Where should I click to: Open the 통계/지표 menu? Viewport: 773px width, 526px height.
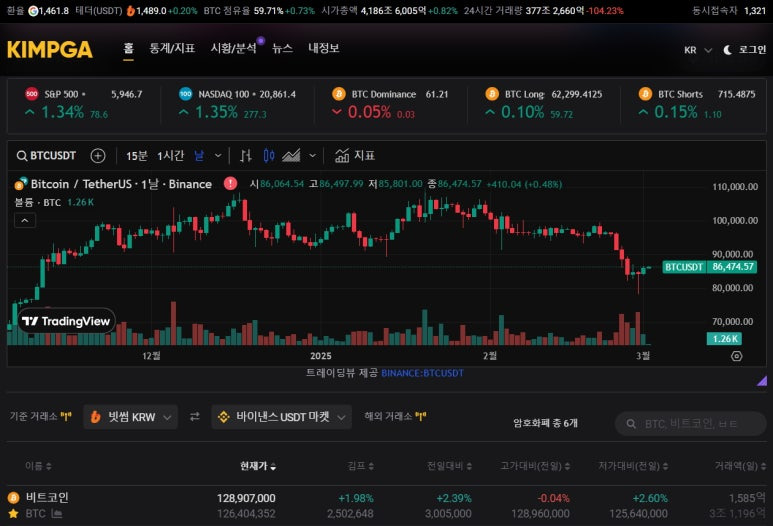172,48
